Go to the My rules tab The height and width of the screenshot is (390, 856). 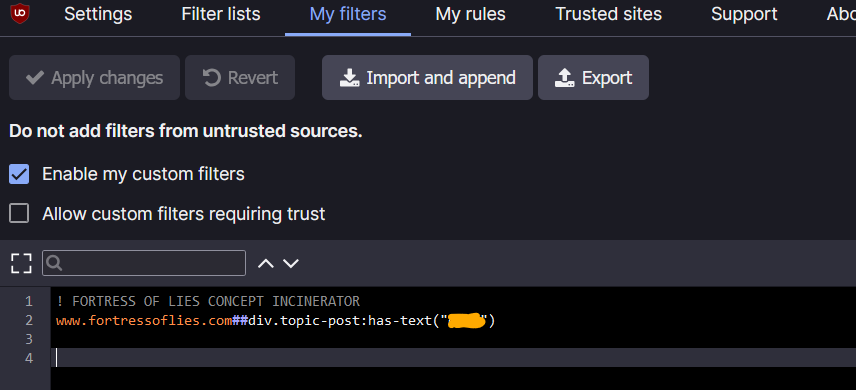[471, 14]
